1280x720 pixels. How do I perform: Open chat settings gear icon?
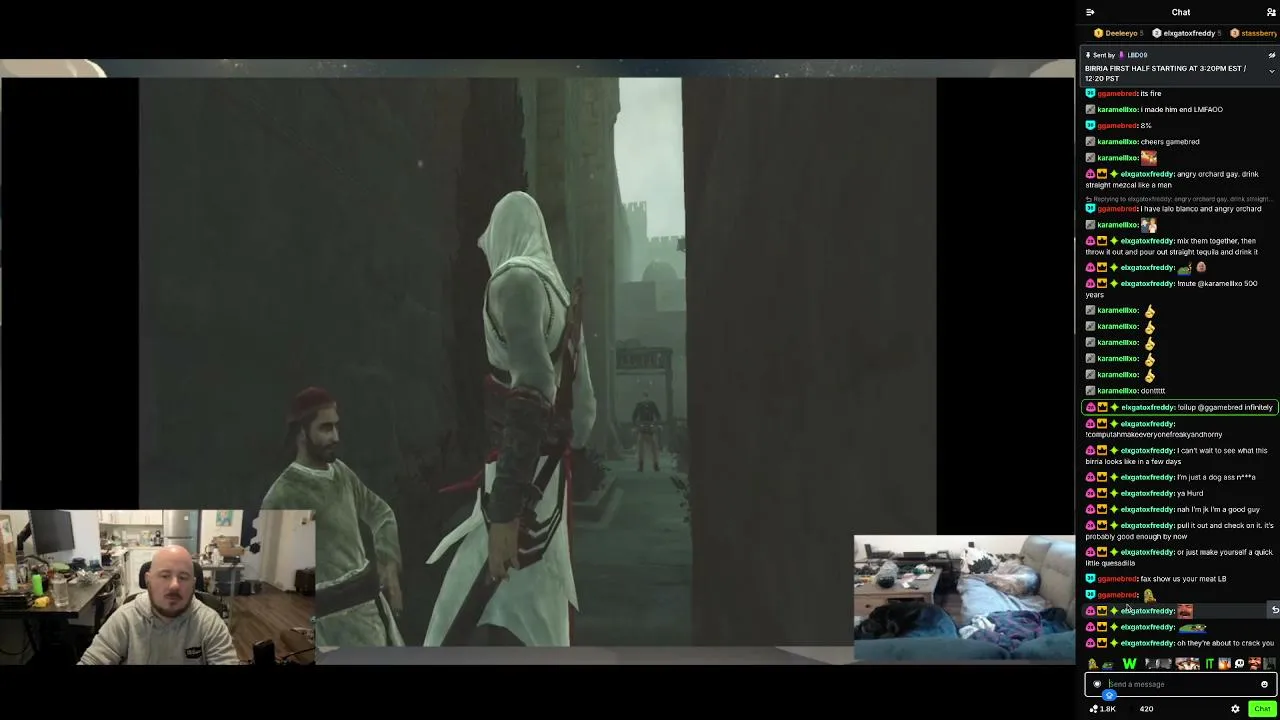(x=1235, y=709)
